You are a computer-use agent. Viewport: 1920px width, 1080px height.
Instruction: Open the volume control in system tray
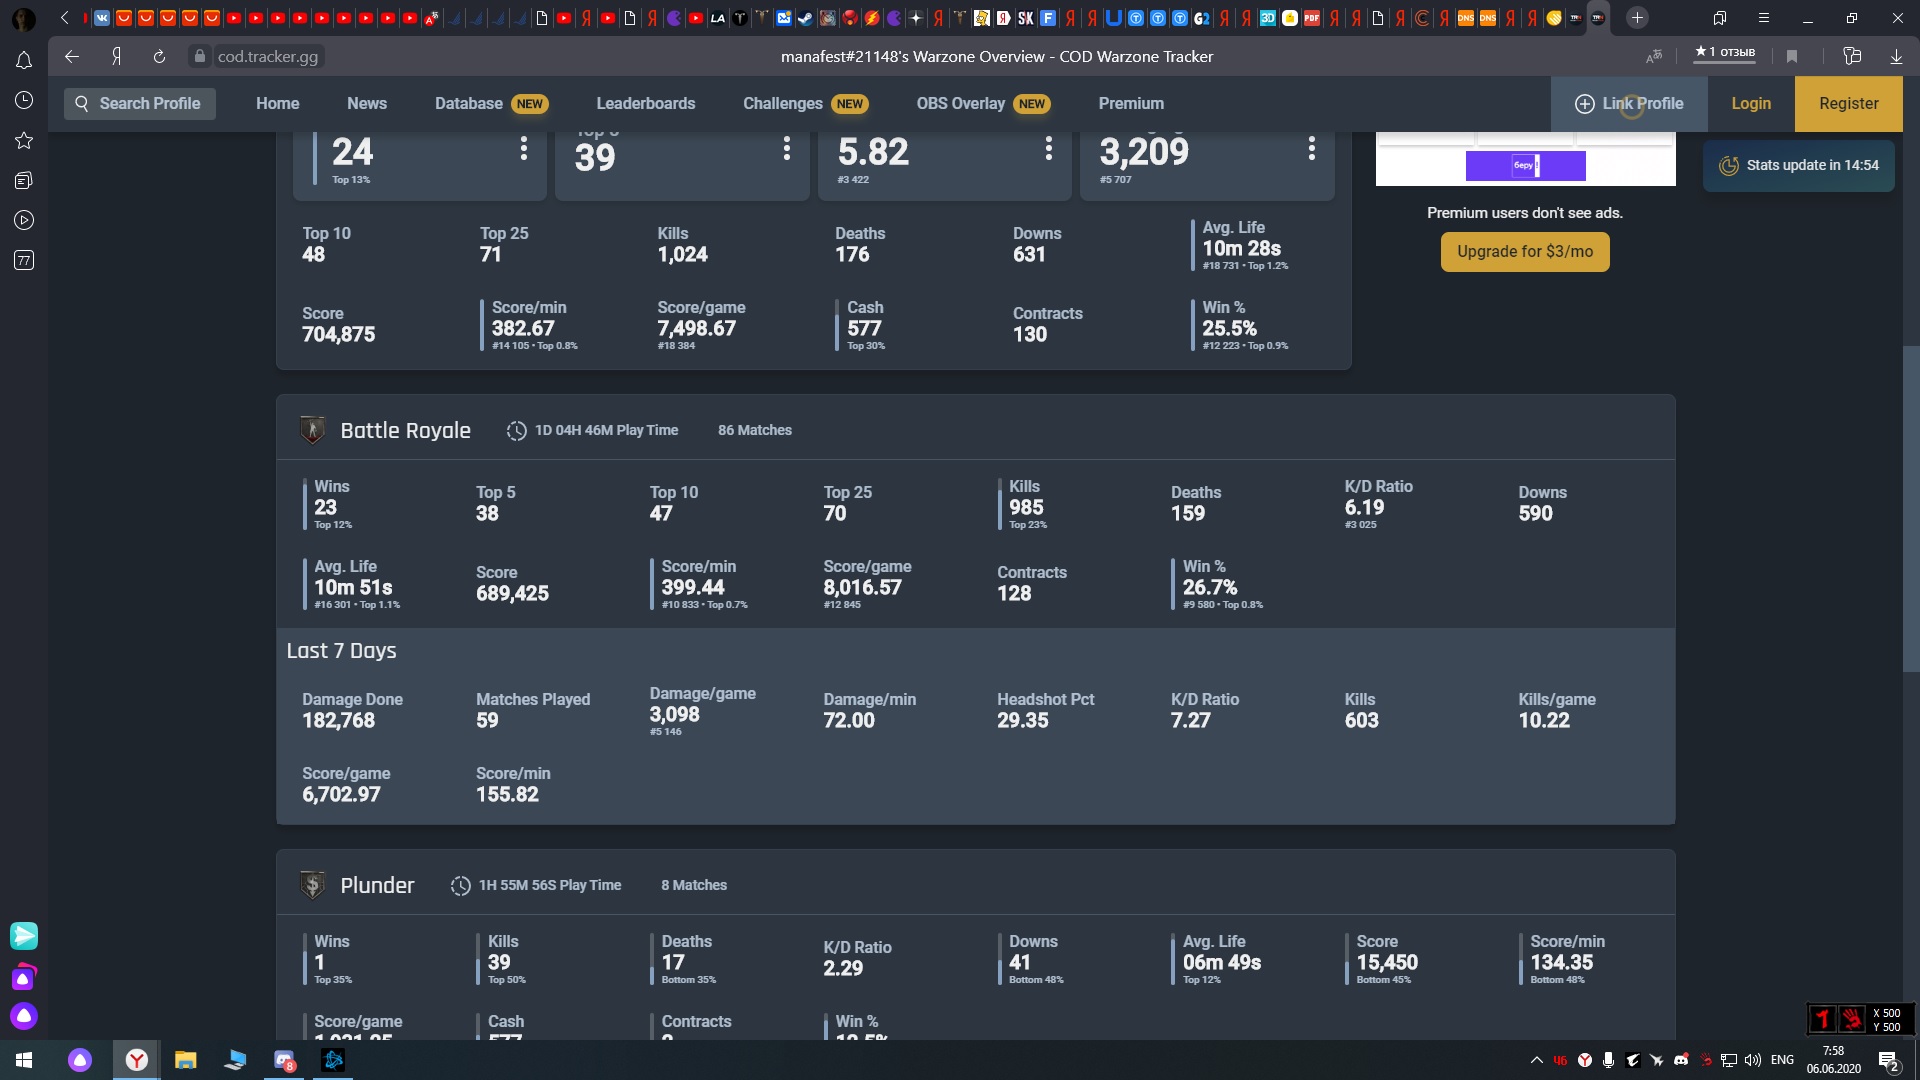click(x=1752, y=1060)
